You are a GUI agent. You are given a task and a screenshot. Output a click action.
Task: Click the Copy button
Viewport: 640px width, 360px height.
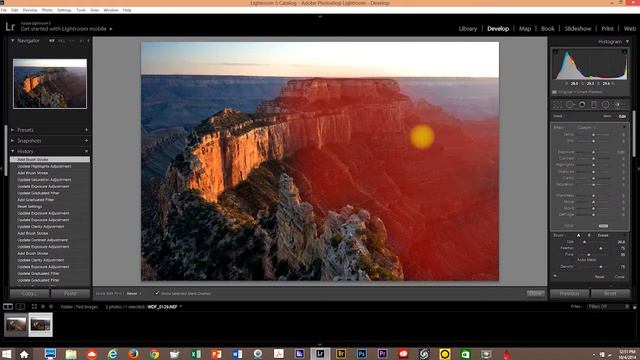29,293
